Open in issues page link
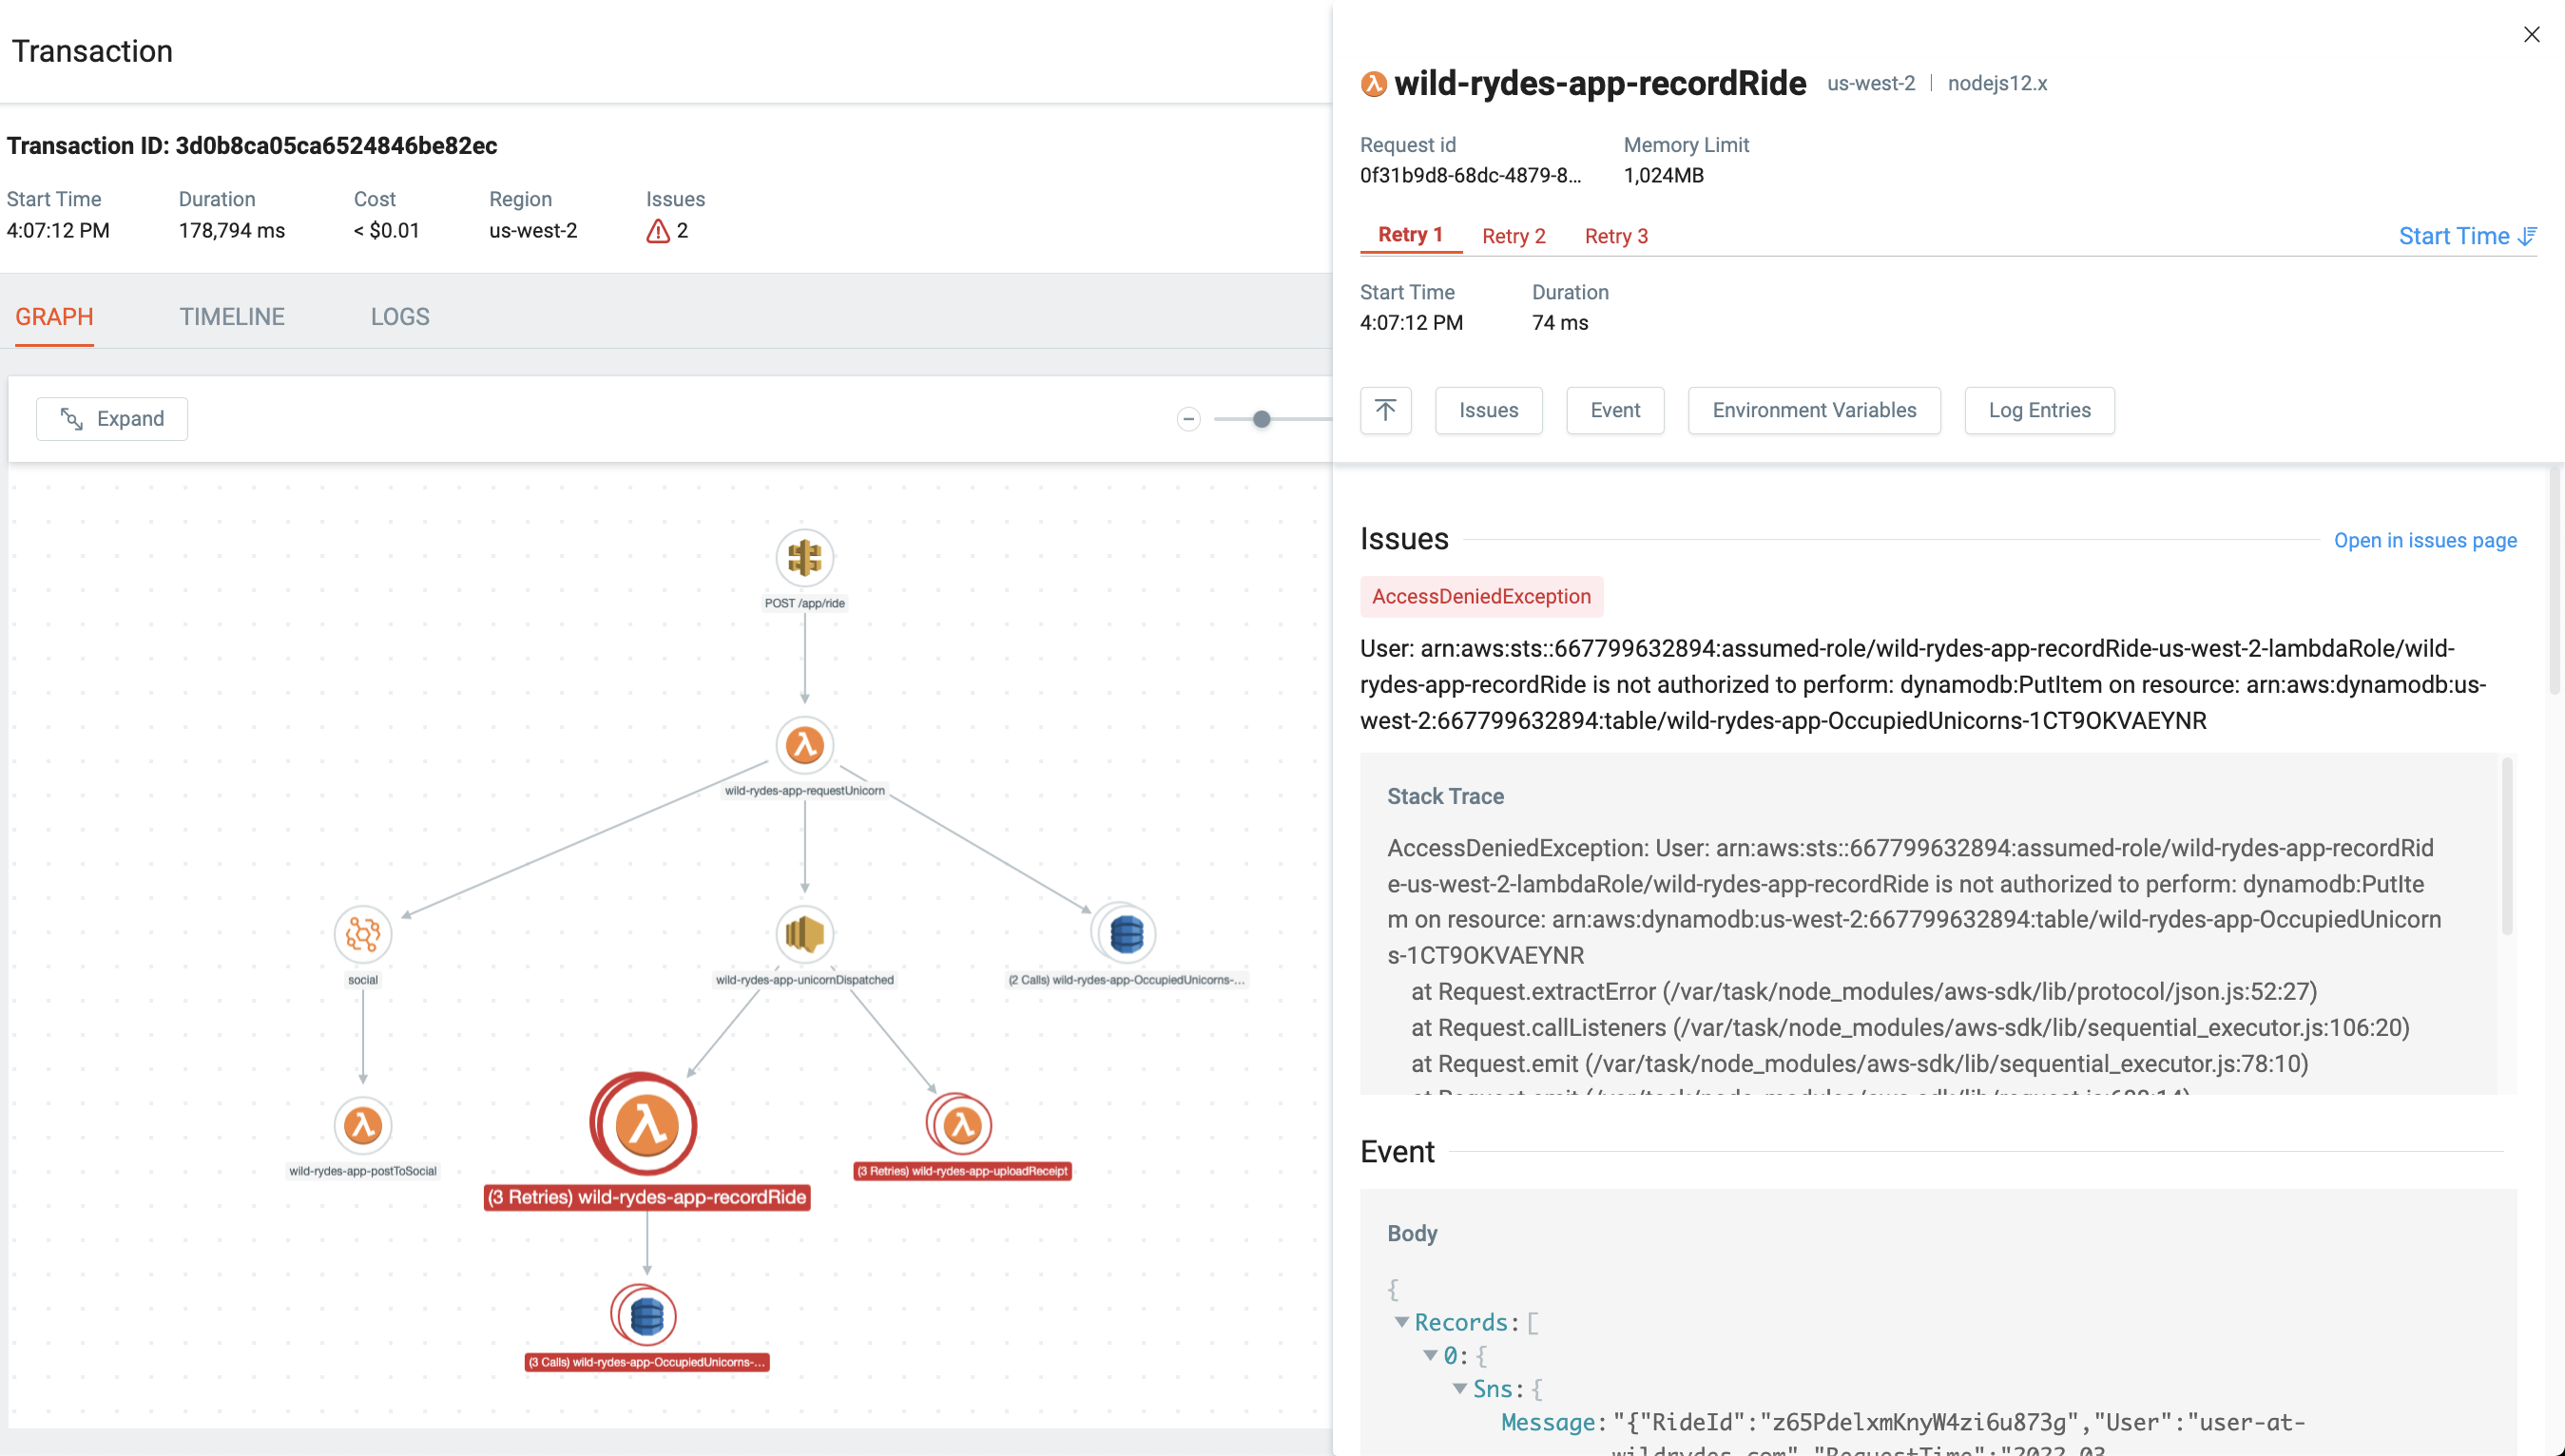The image size is (2565, 1456). coord(2424,540)
